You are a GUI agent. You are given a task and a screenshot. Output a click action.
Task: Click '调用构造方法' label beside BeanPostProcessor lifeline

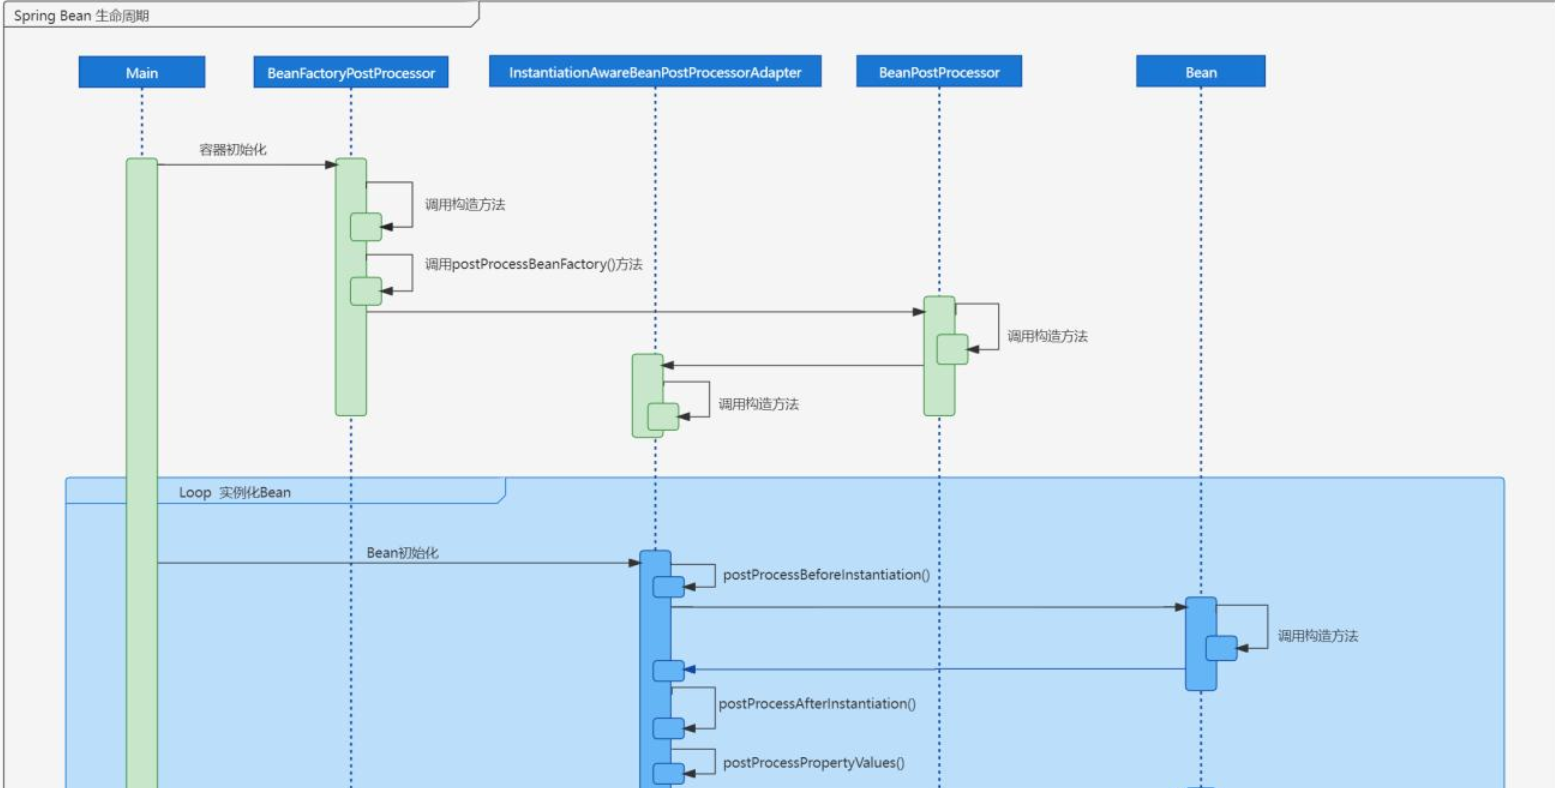click(1047, 336)
